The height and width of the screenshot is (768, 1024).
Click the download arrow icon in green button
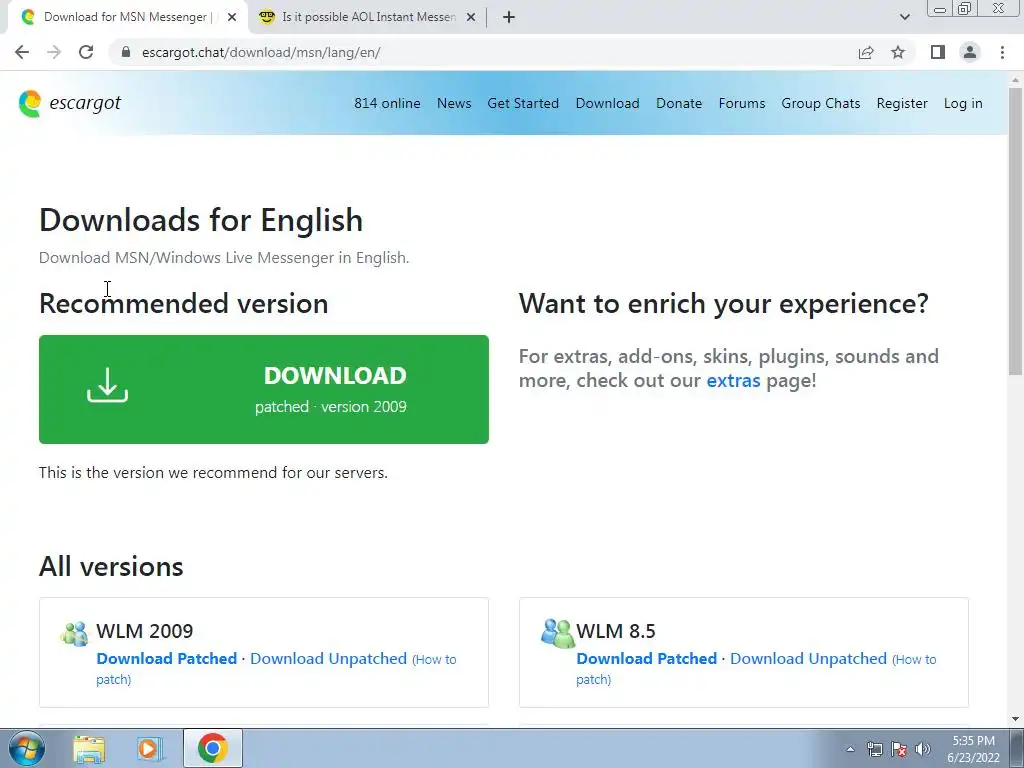point(107,385)
